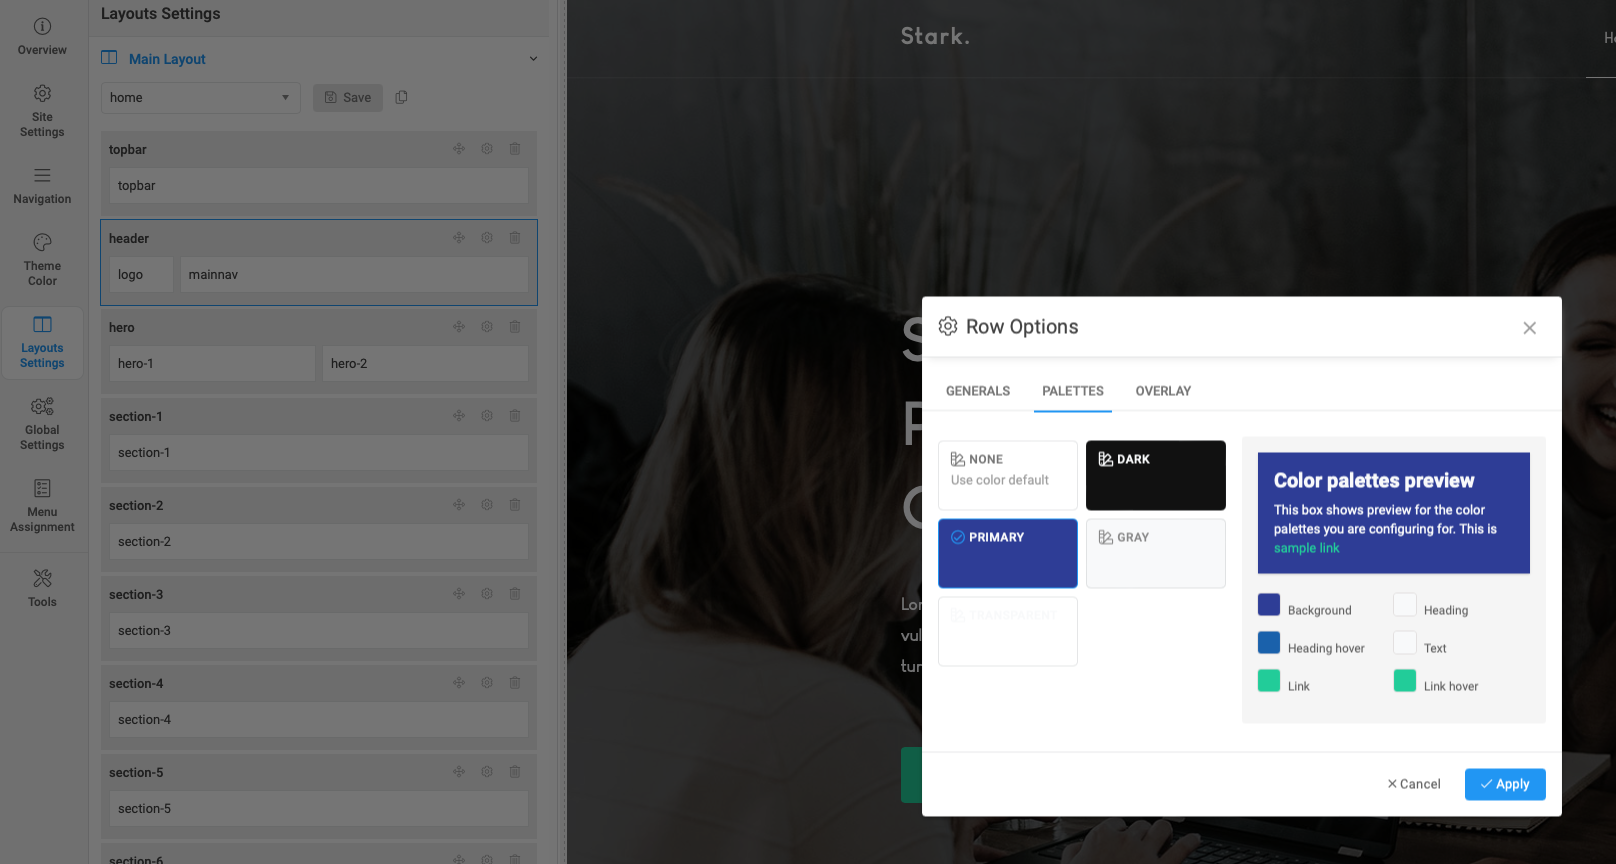Image resolution: width=1616 pixels, height=864 pixels.
Task: Delete the section-1 row
Action: [515, 416]
